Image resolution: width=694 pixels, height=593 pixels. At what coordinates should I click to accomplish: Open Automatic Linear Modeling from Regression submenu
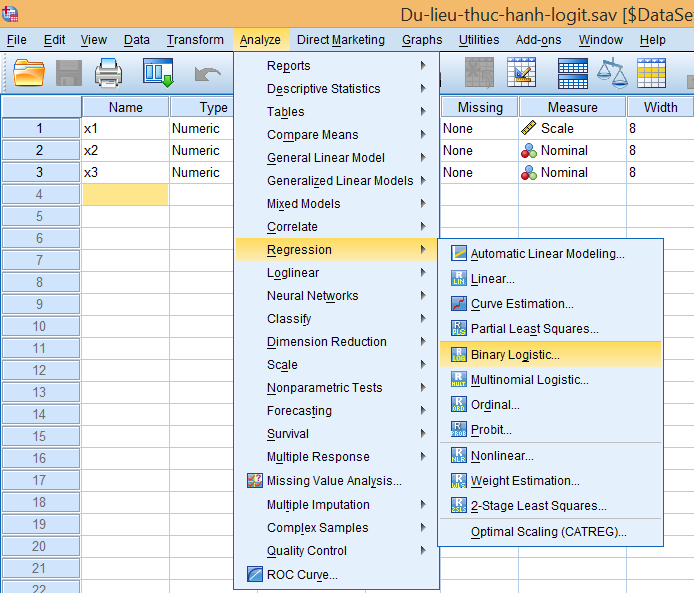(x=551, y=254)
